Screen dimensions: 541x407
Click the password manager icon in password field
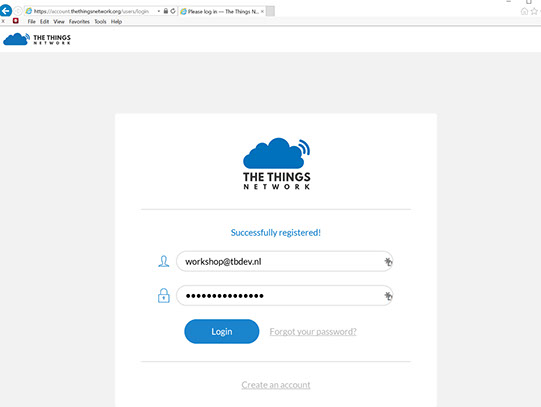pyautogui.click(x=388, y=296)
